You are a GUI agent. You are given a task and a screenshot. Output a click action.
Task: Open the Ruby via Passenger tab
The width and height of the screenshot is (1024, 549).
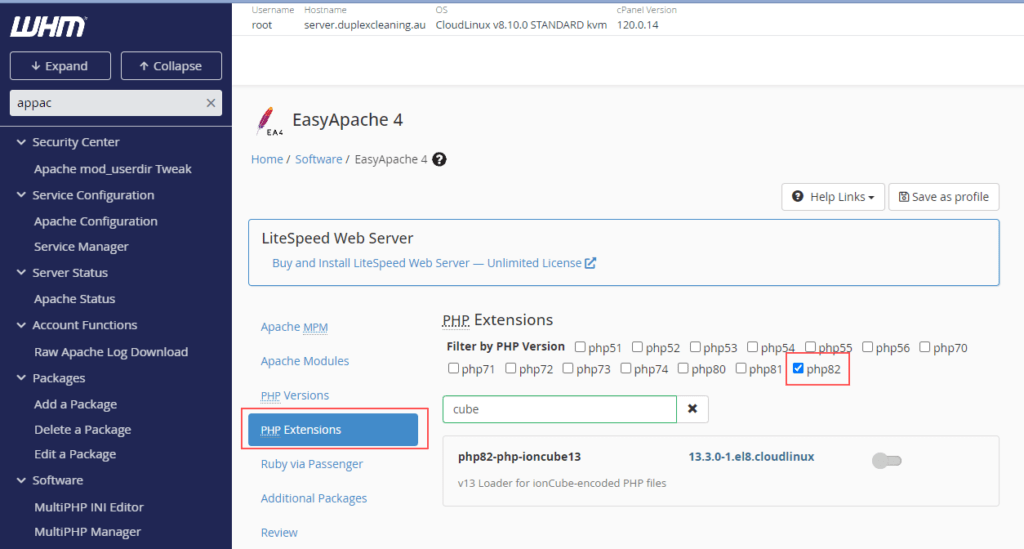[312, 464]
